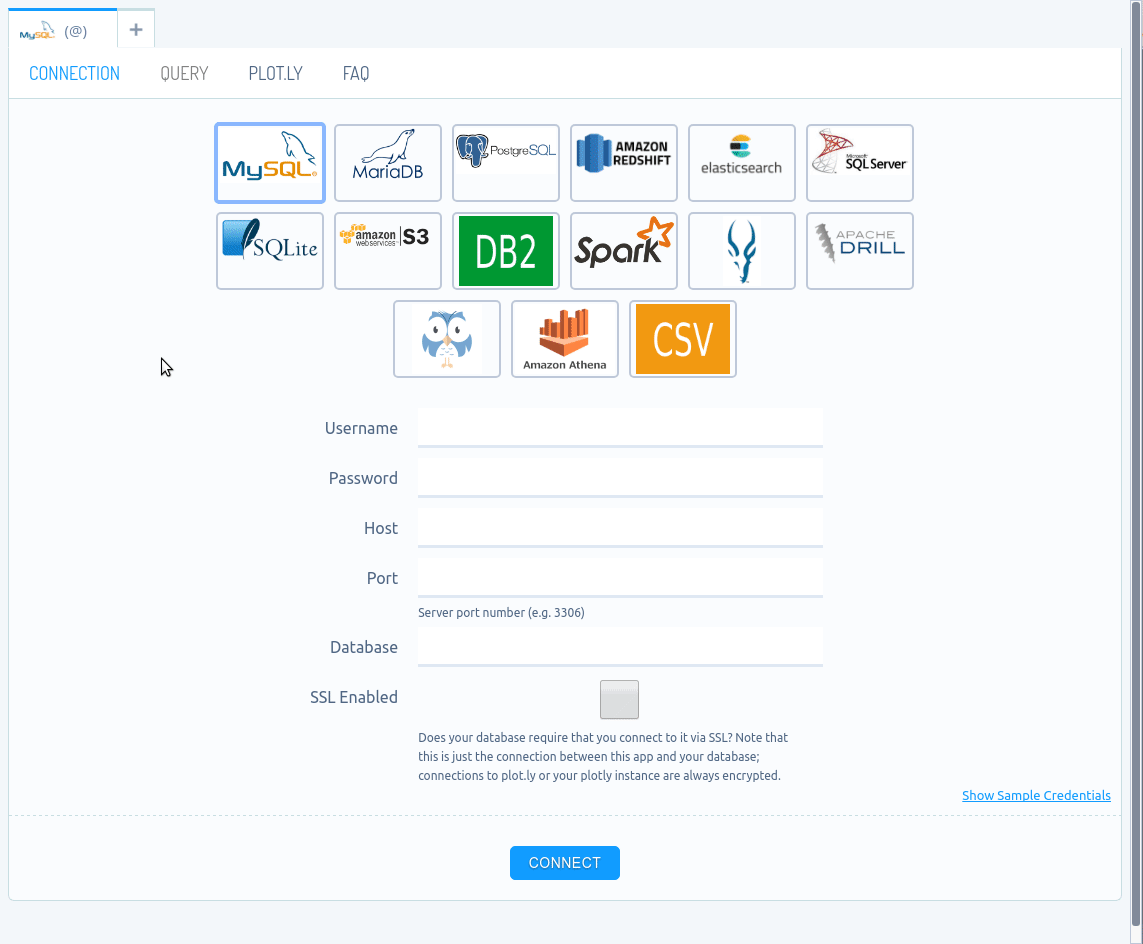Select the Apache Drill connector
1143x944 pixels.
coord(859,251)
